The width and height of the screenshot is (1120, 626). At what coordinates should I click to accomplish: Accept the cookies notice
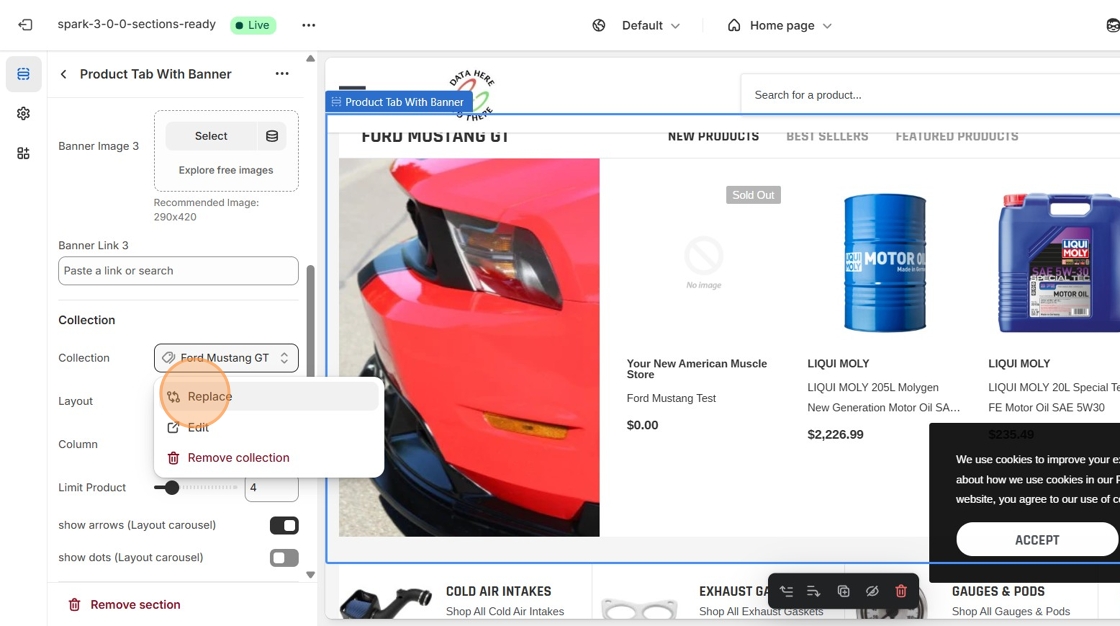tap(1037, 540)
